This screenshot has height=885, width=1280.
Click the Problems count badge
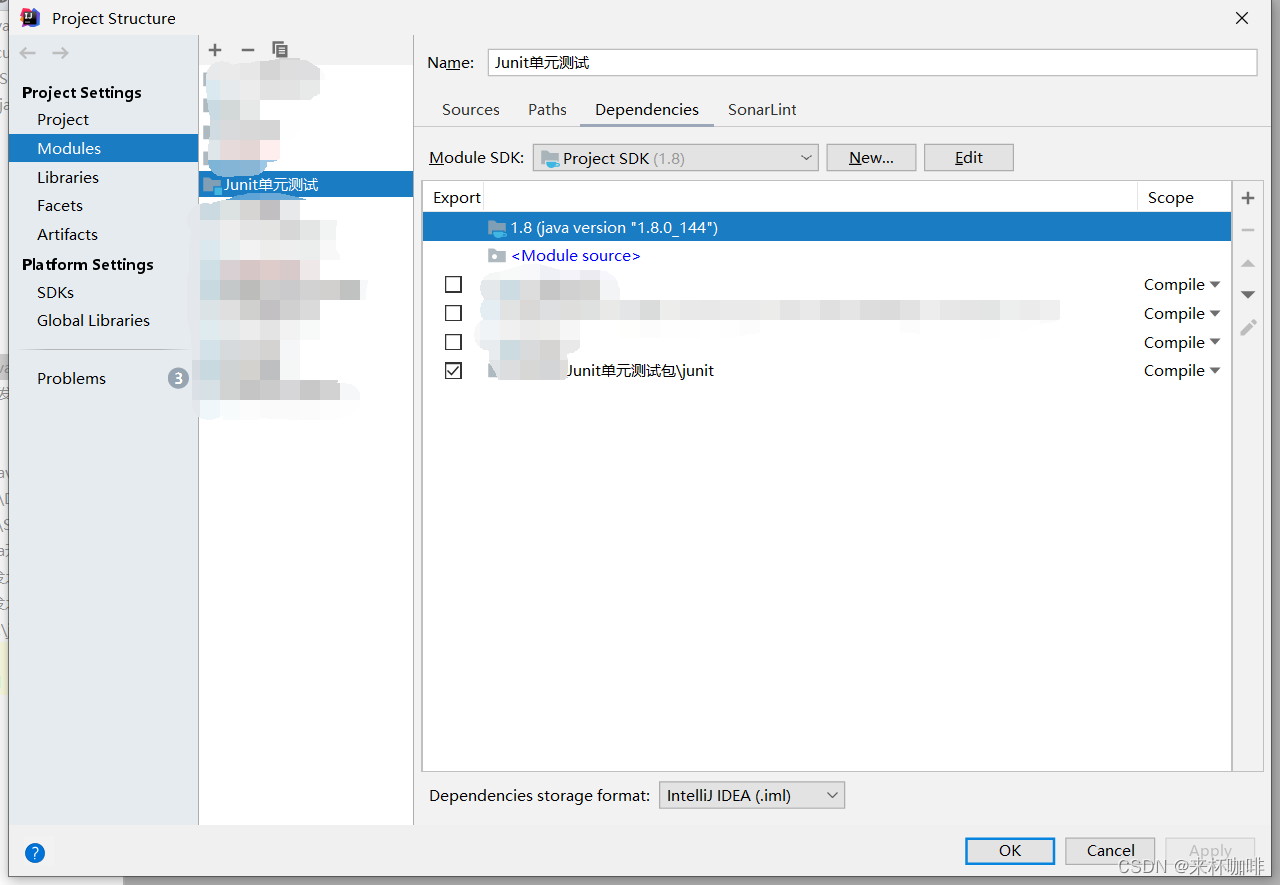178,378
